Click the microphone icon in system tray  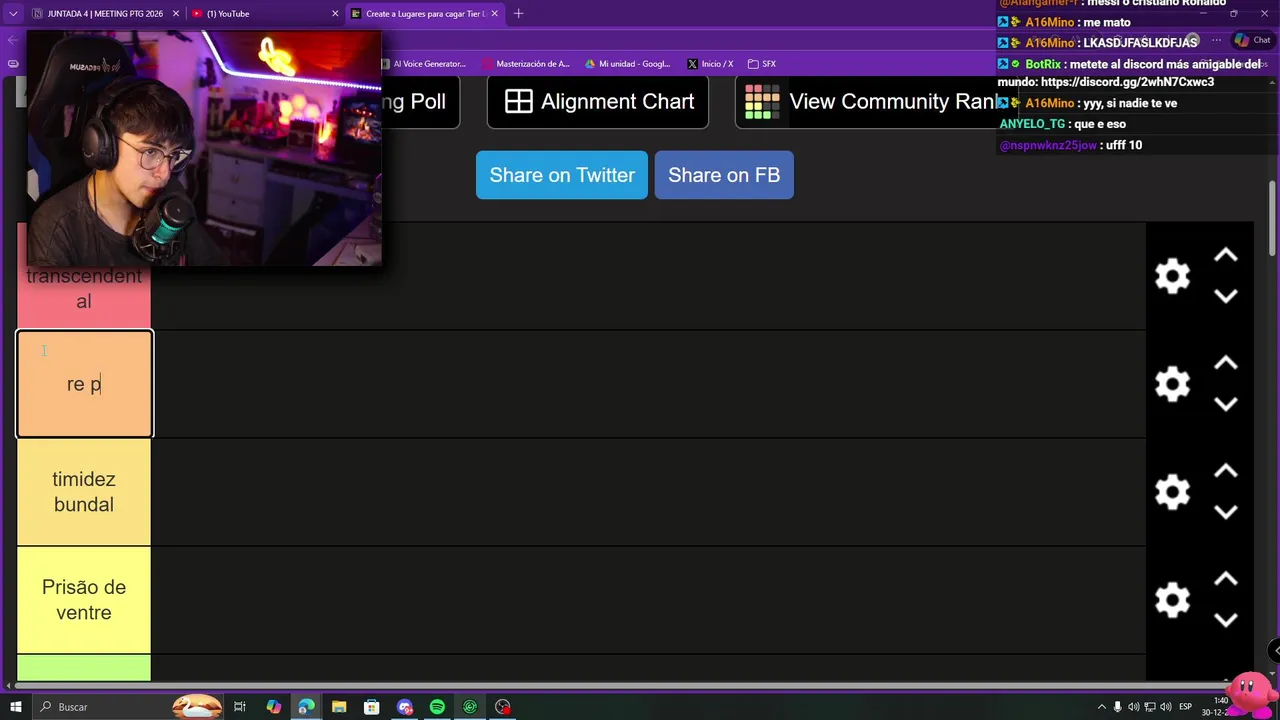pos(1118,707)
